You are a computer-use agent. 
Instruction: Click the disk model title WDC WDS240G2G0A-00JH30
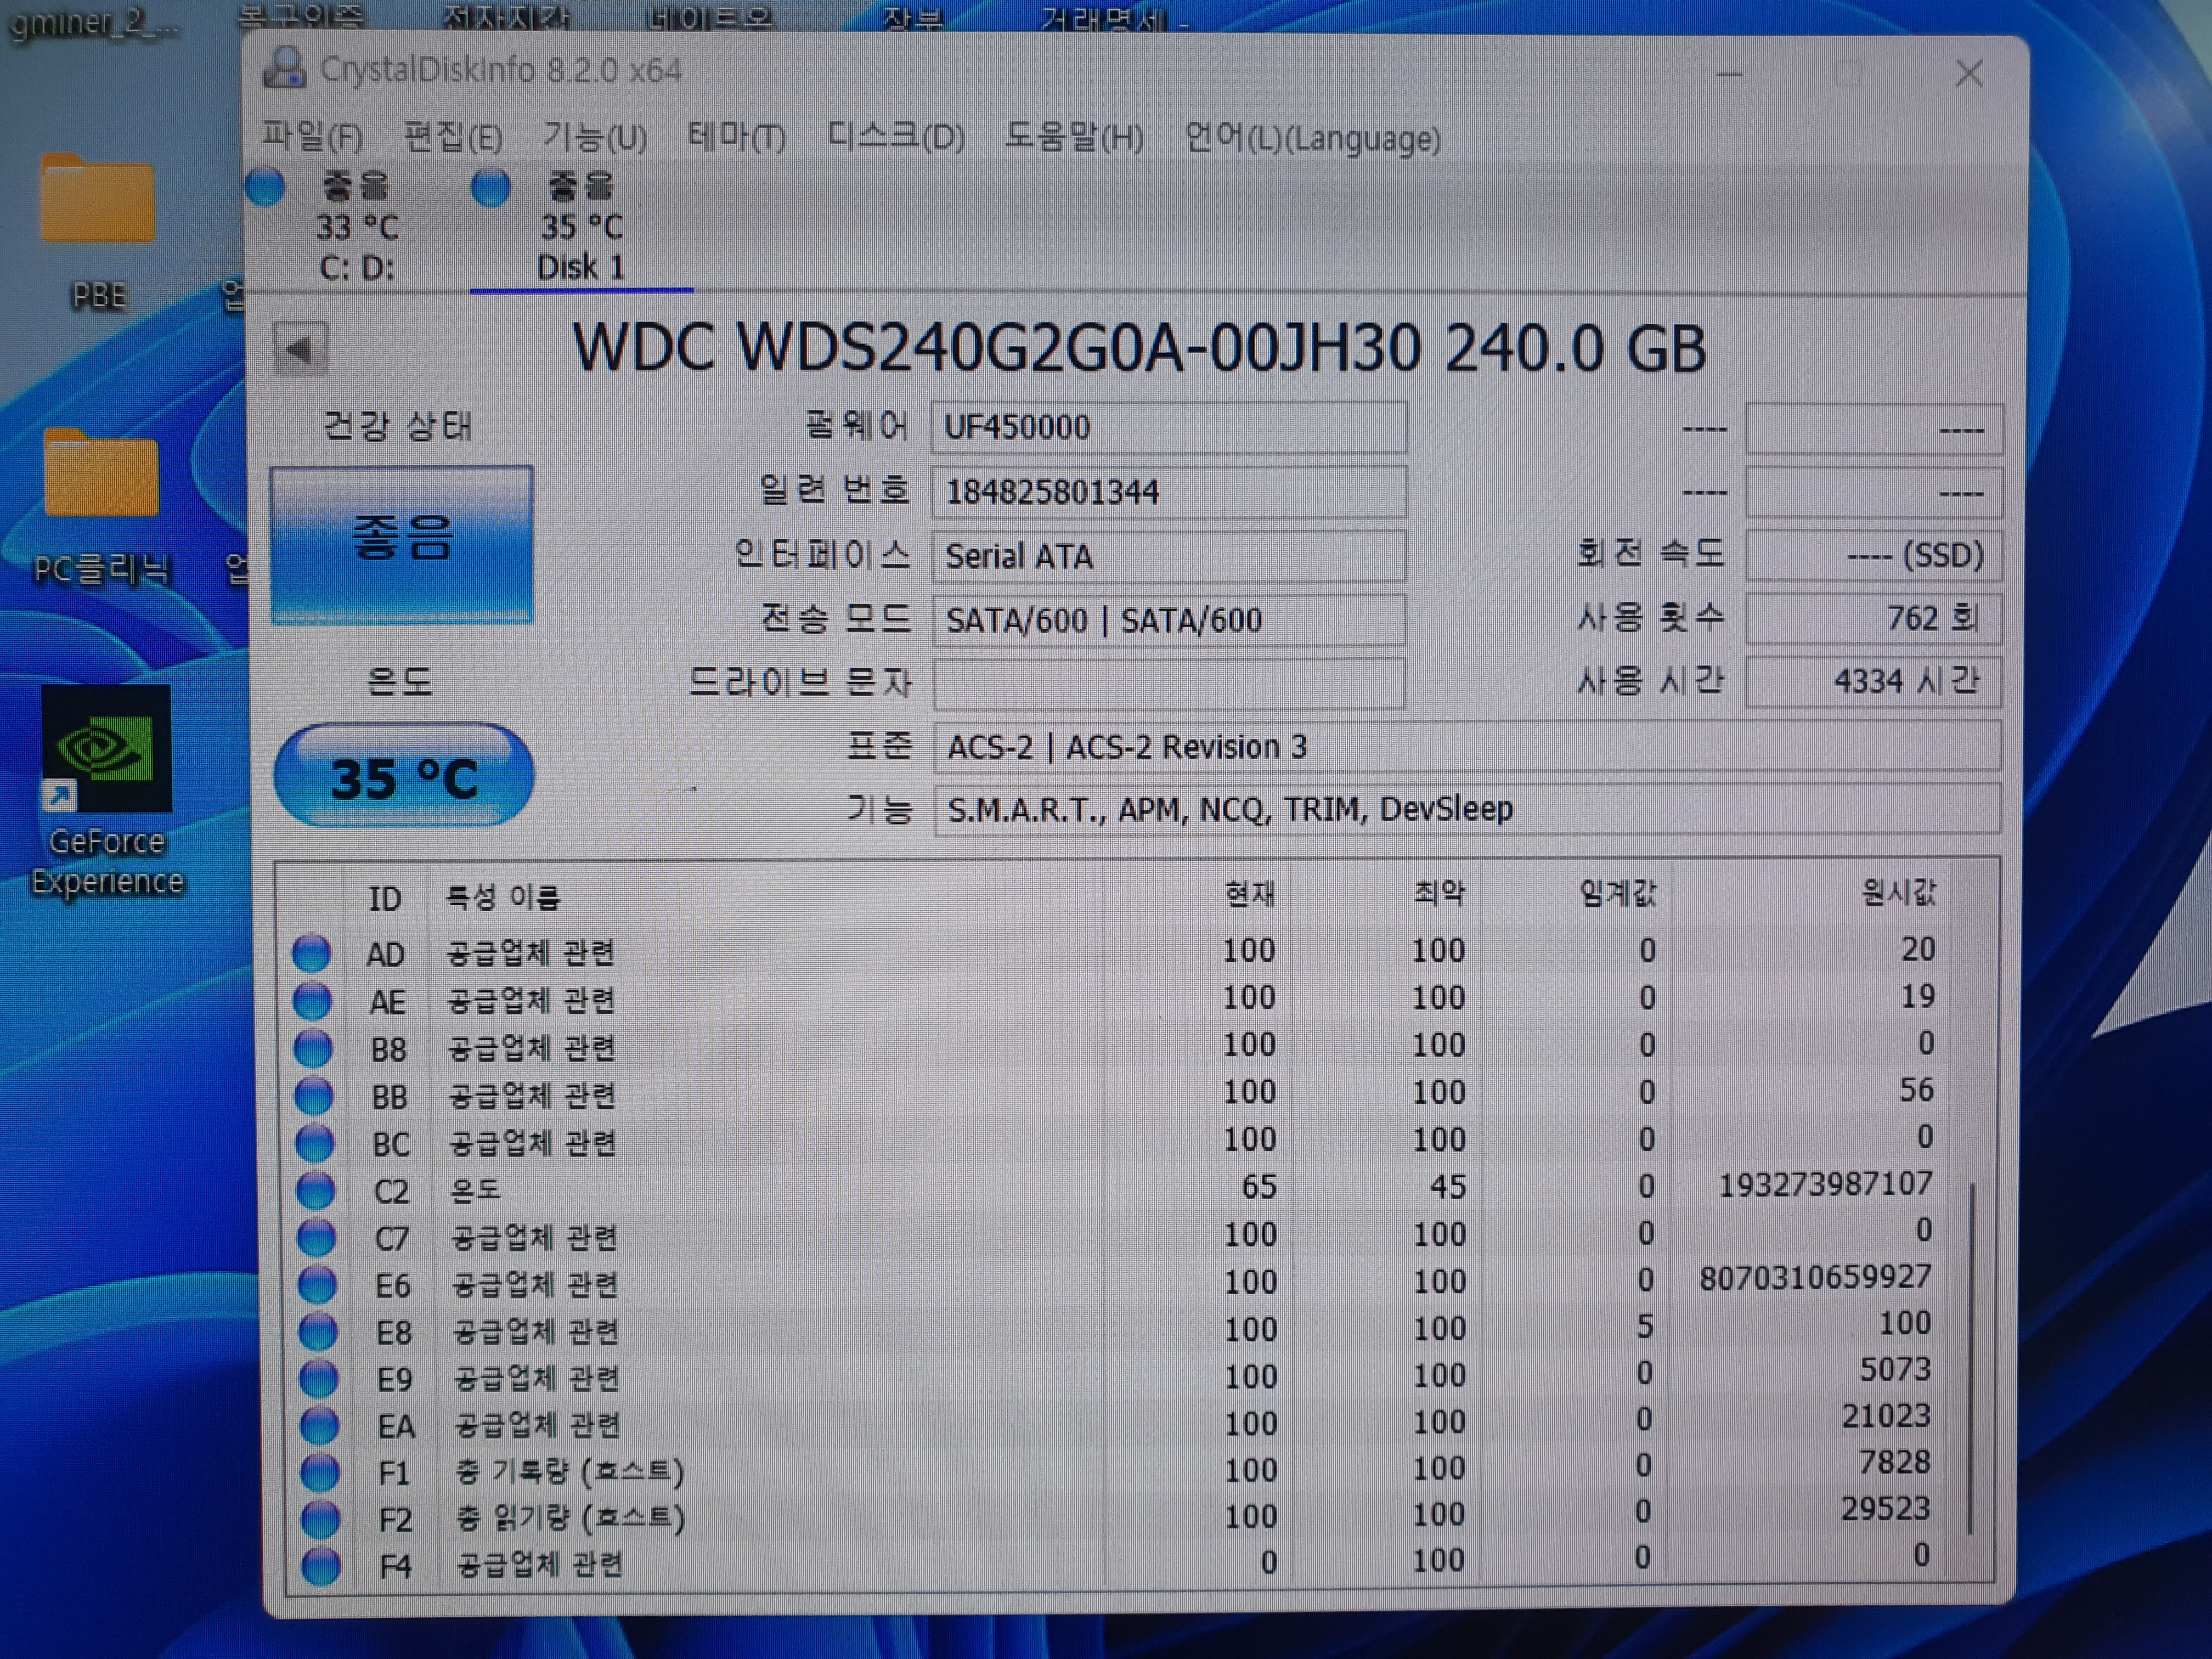[x=997, y=349]
